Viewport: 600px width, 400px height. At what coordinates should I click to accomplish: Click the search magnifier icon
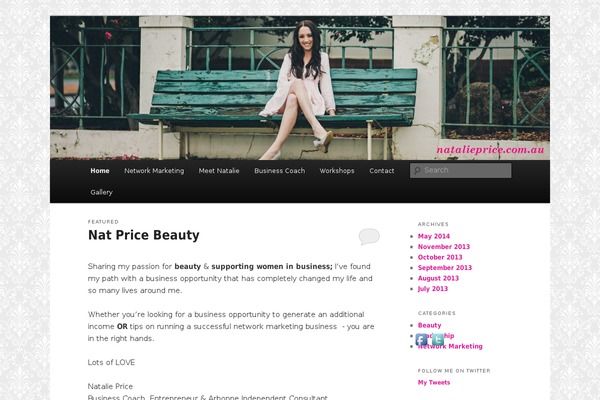click(x=417, y=171)
